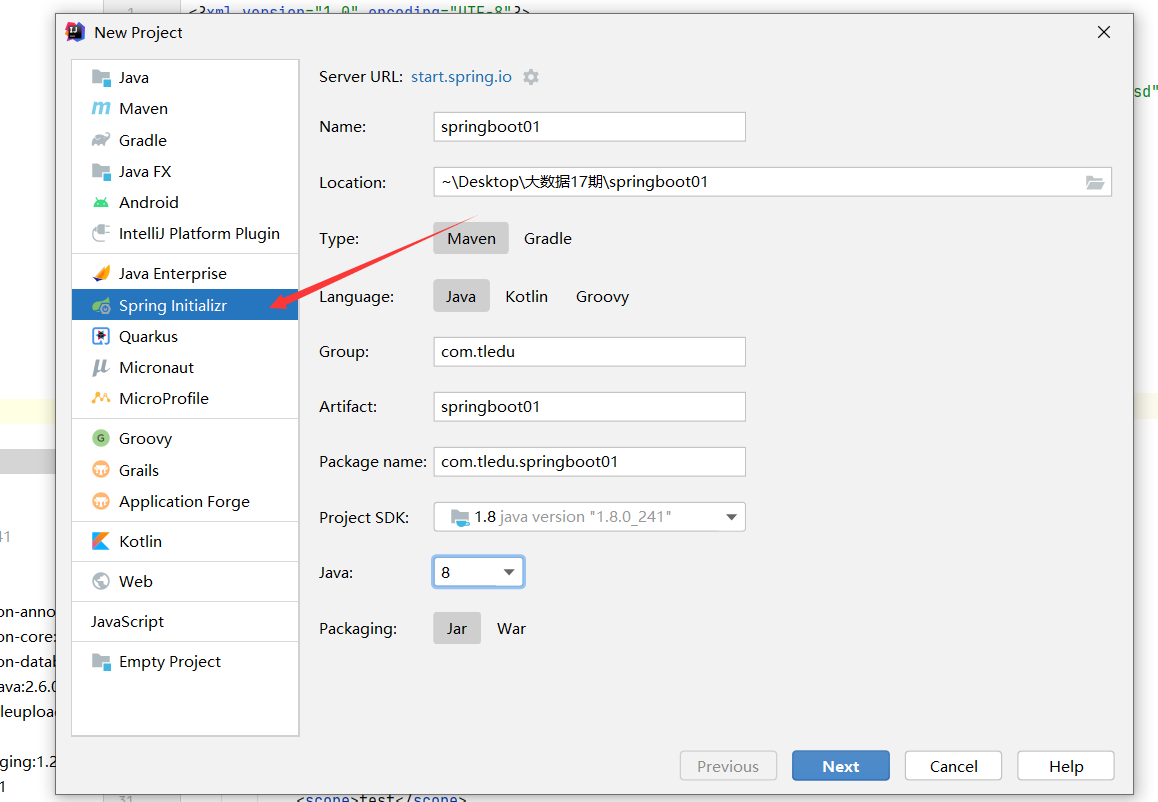Select the Grails icon
The image size is (1158, 802).
pos(101,470)
